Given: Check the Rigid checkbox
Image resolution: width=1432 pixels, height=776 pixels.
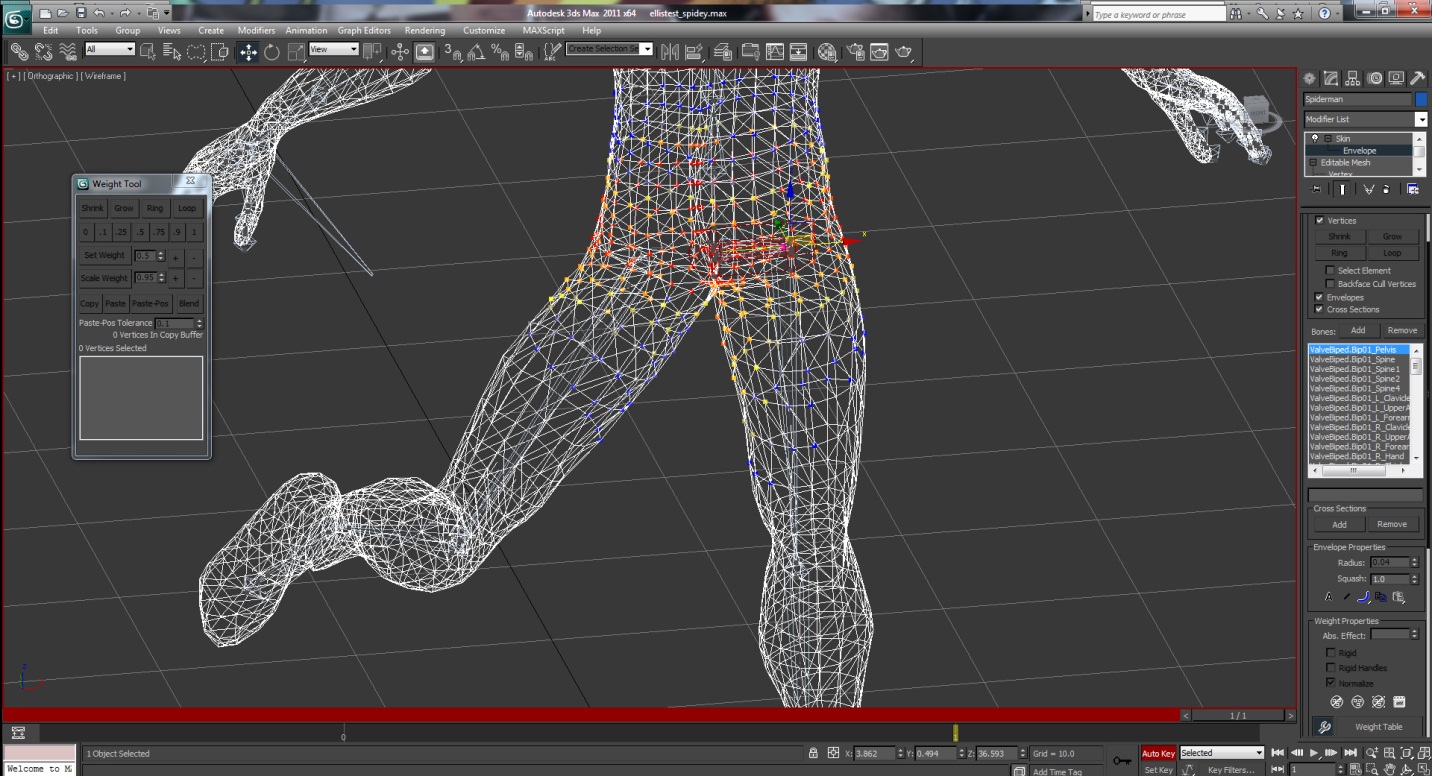Looking at the screenshot, I should 1330,653.
